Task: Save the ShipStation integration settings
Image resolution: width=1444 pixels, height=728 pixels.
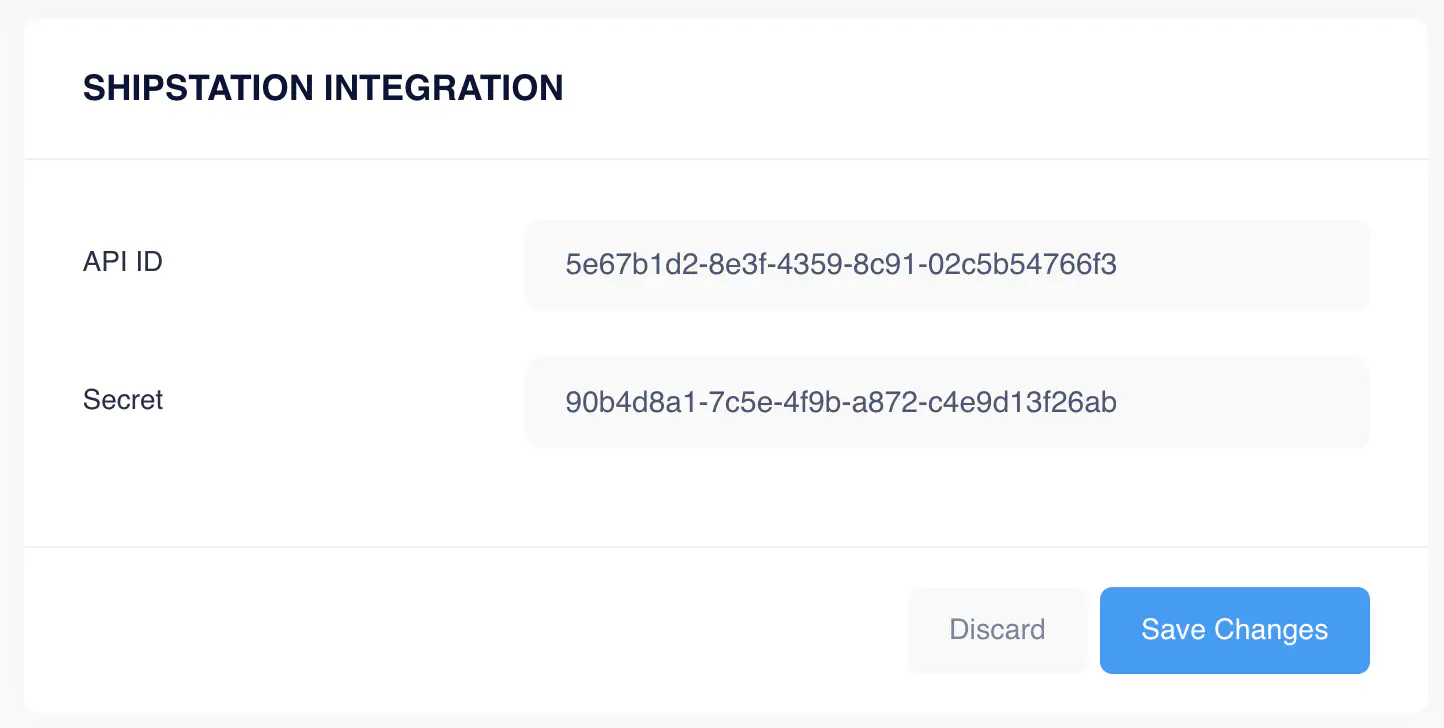Action: [1234, 630]
